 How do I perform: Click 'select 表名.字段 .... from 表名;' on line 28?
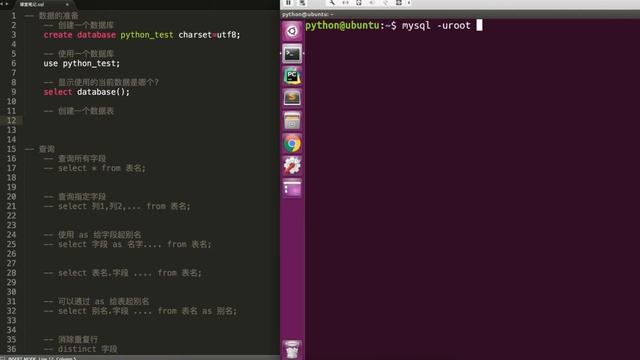tap(130, 273)
